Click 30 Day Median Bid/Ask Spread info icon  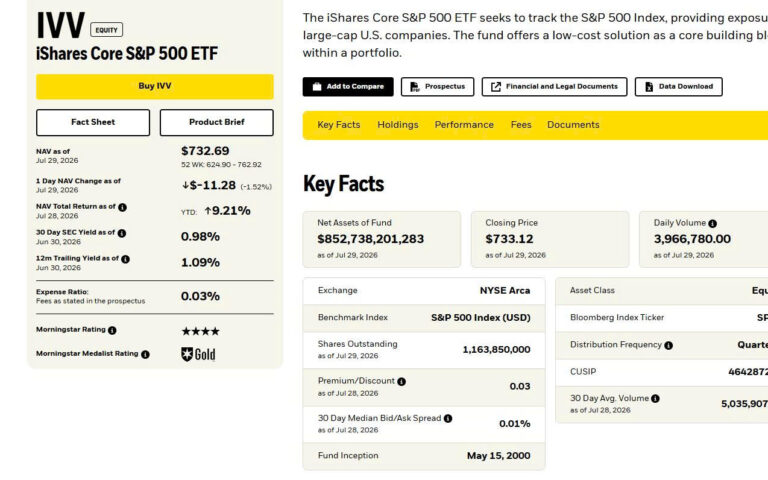[448, 419]
